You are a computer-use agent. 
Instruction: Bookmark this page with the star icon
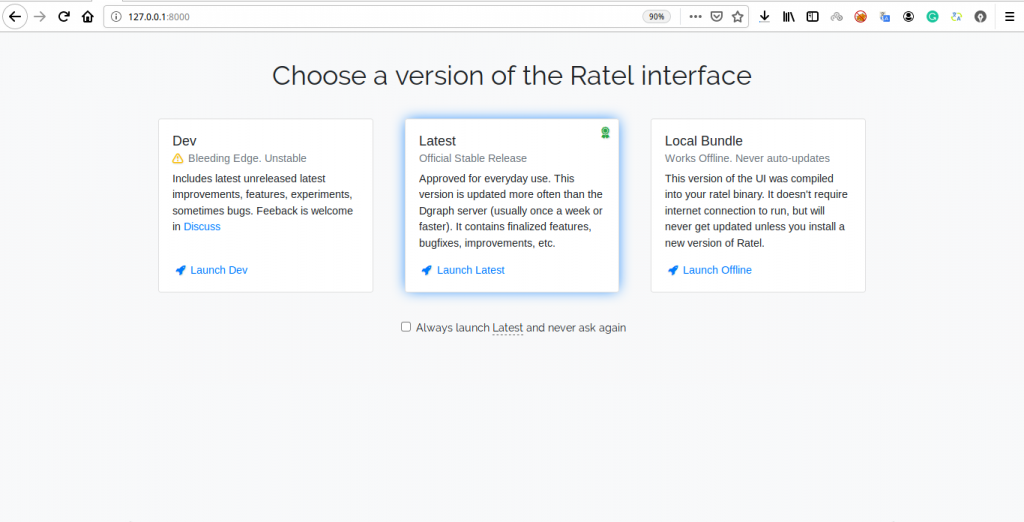coord(737,17)
